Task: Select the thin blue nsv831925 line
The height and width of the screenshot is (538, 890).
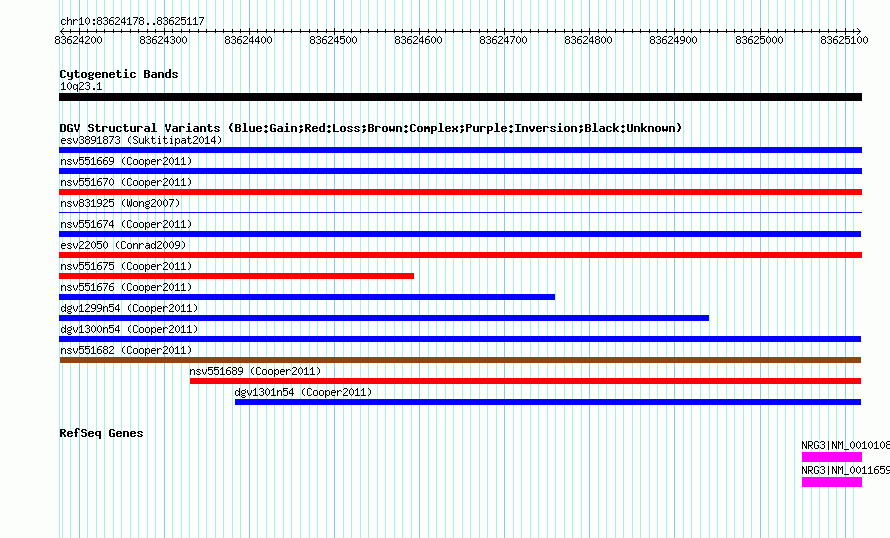Action: pyautogui.click(x=460, y=212)
